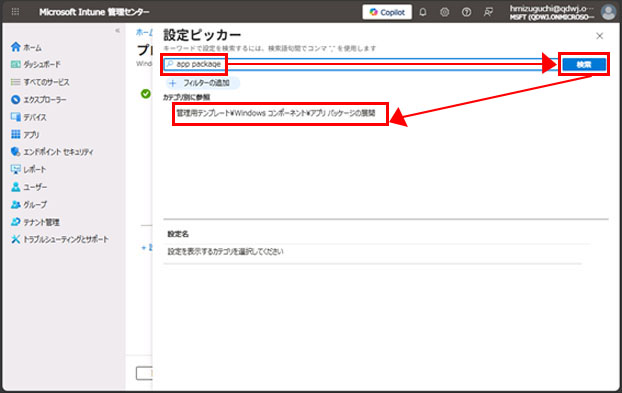Open the account avatar menu
Screen dimensions: 622x393
point(608,12)
